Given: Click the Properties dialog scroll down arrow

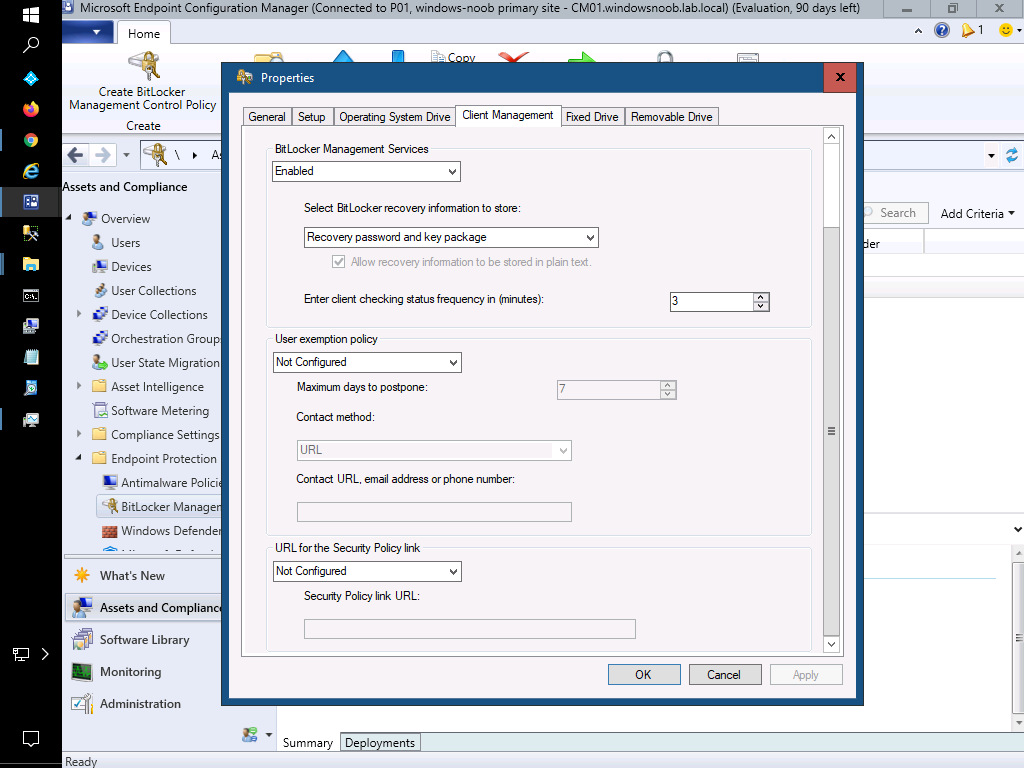Looking at the screenshot, I should coord(831,645).
